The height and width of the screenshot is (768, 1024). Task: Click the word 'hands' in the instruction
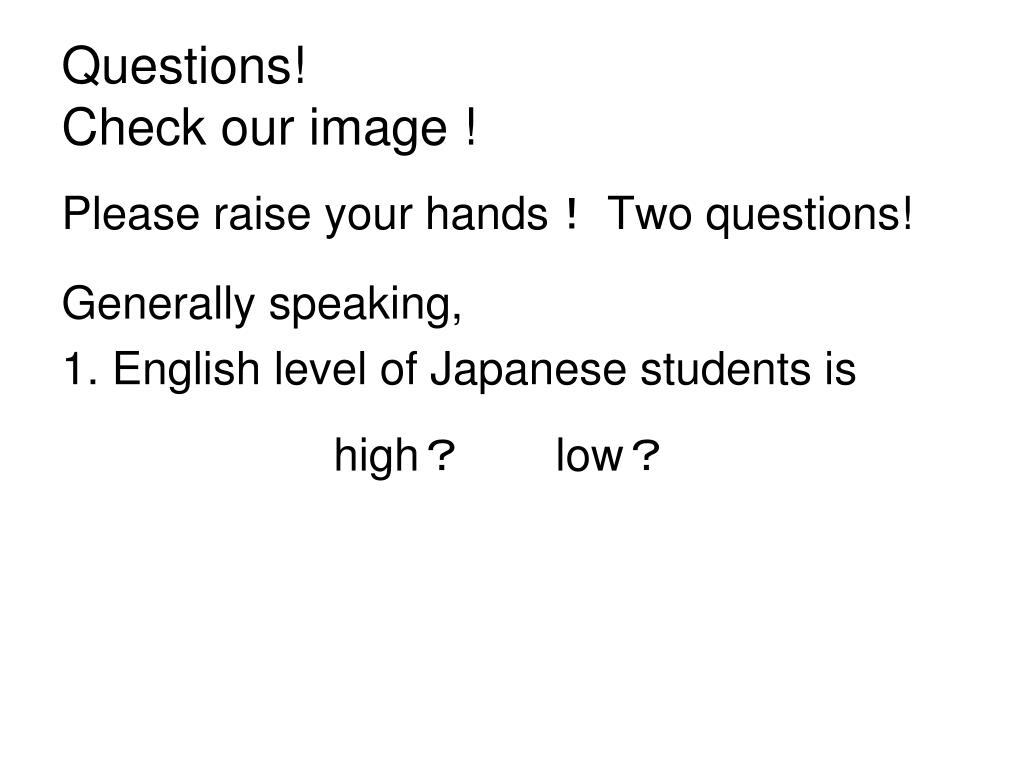[487, 214]
